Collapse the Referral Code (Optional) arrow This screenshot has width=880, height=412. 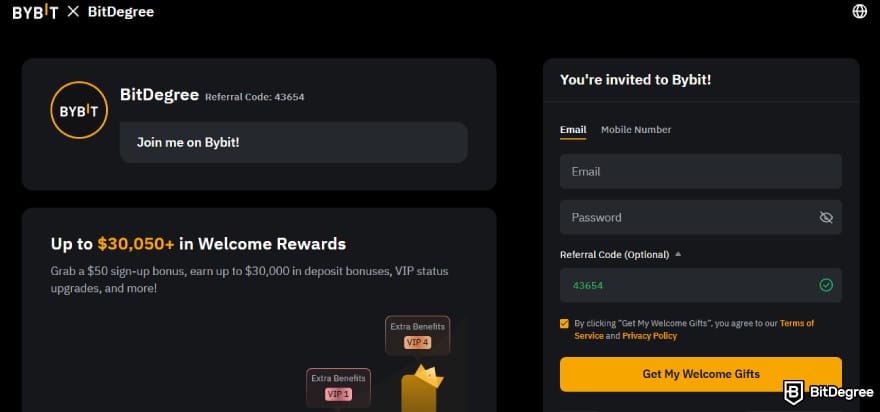677,254
